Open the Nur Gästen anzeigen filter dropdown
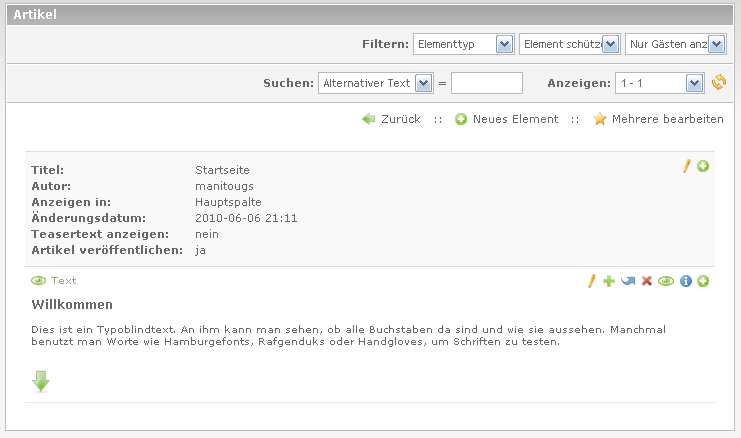 (x=675, y=44)
